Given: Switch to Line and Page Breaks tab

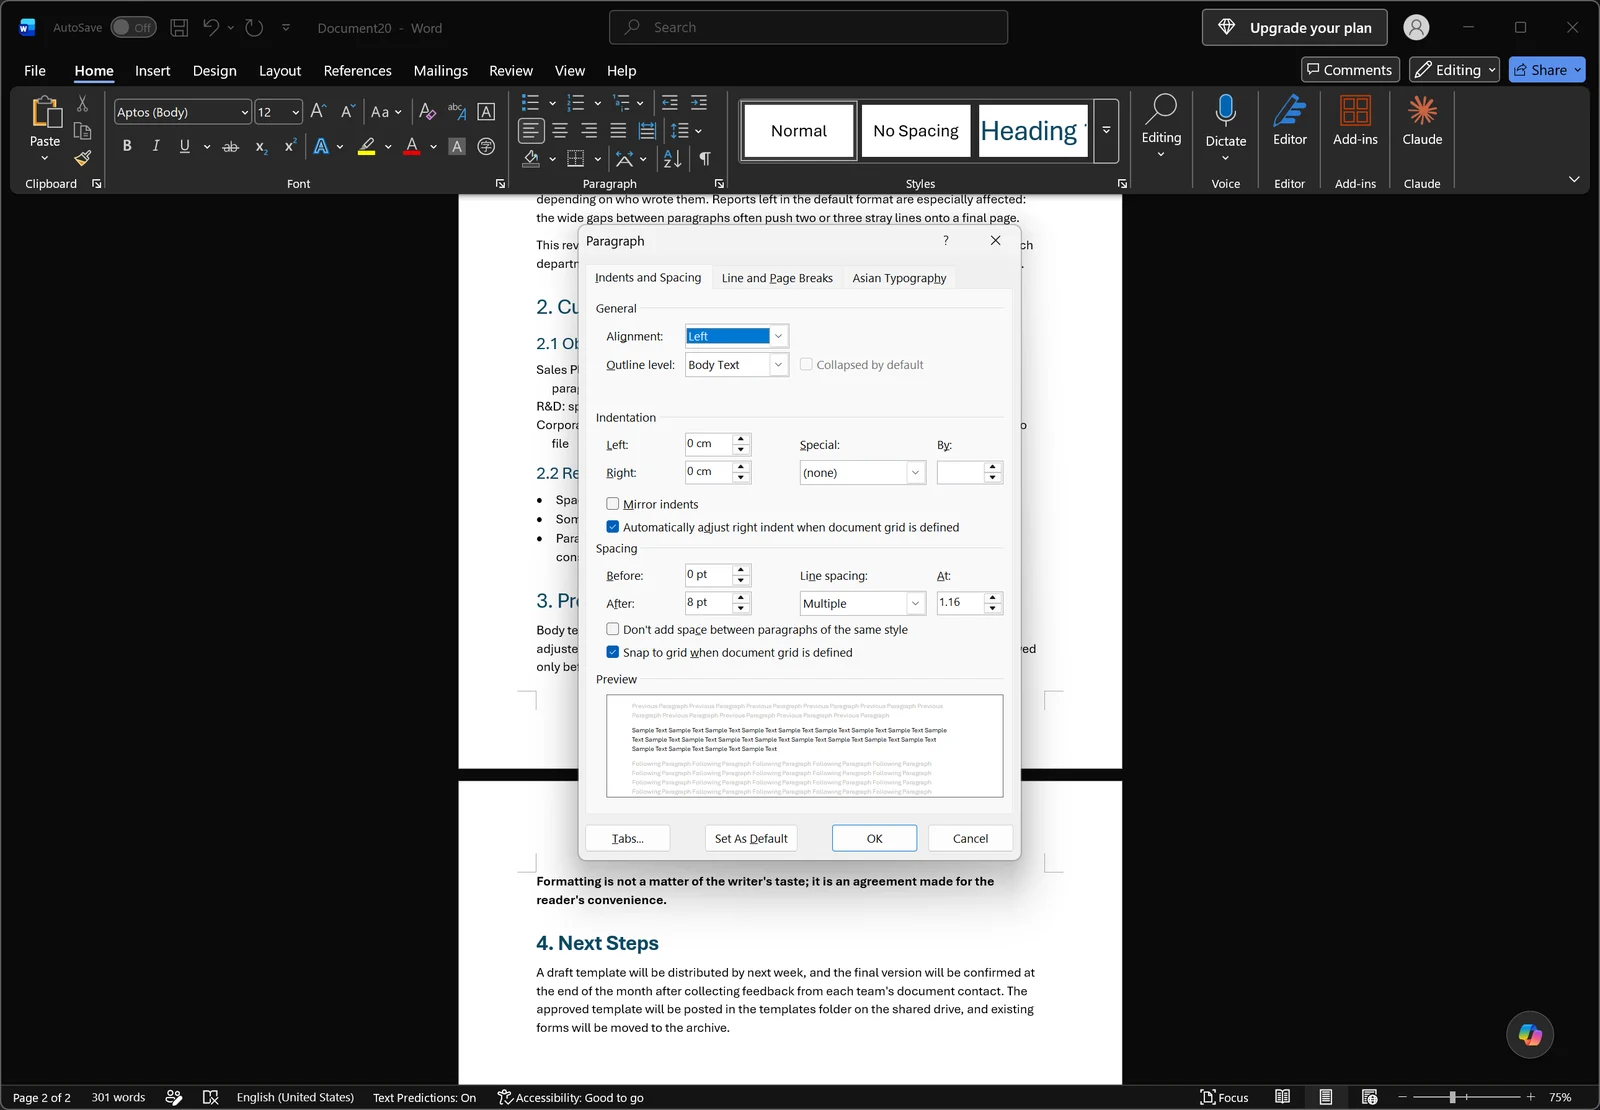Looking at the screenshot, I should (x=777, y=278).
